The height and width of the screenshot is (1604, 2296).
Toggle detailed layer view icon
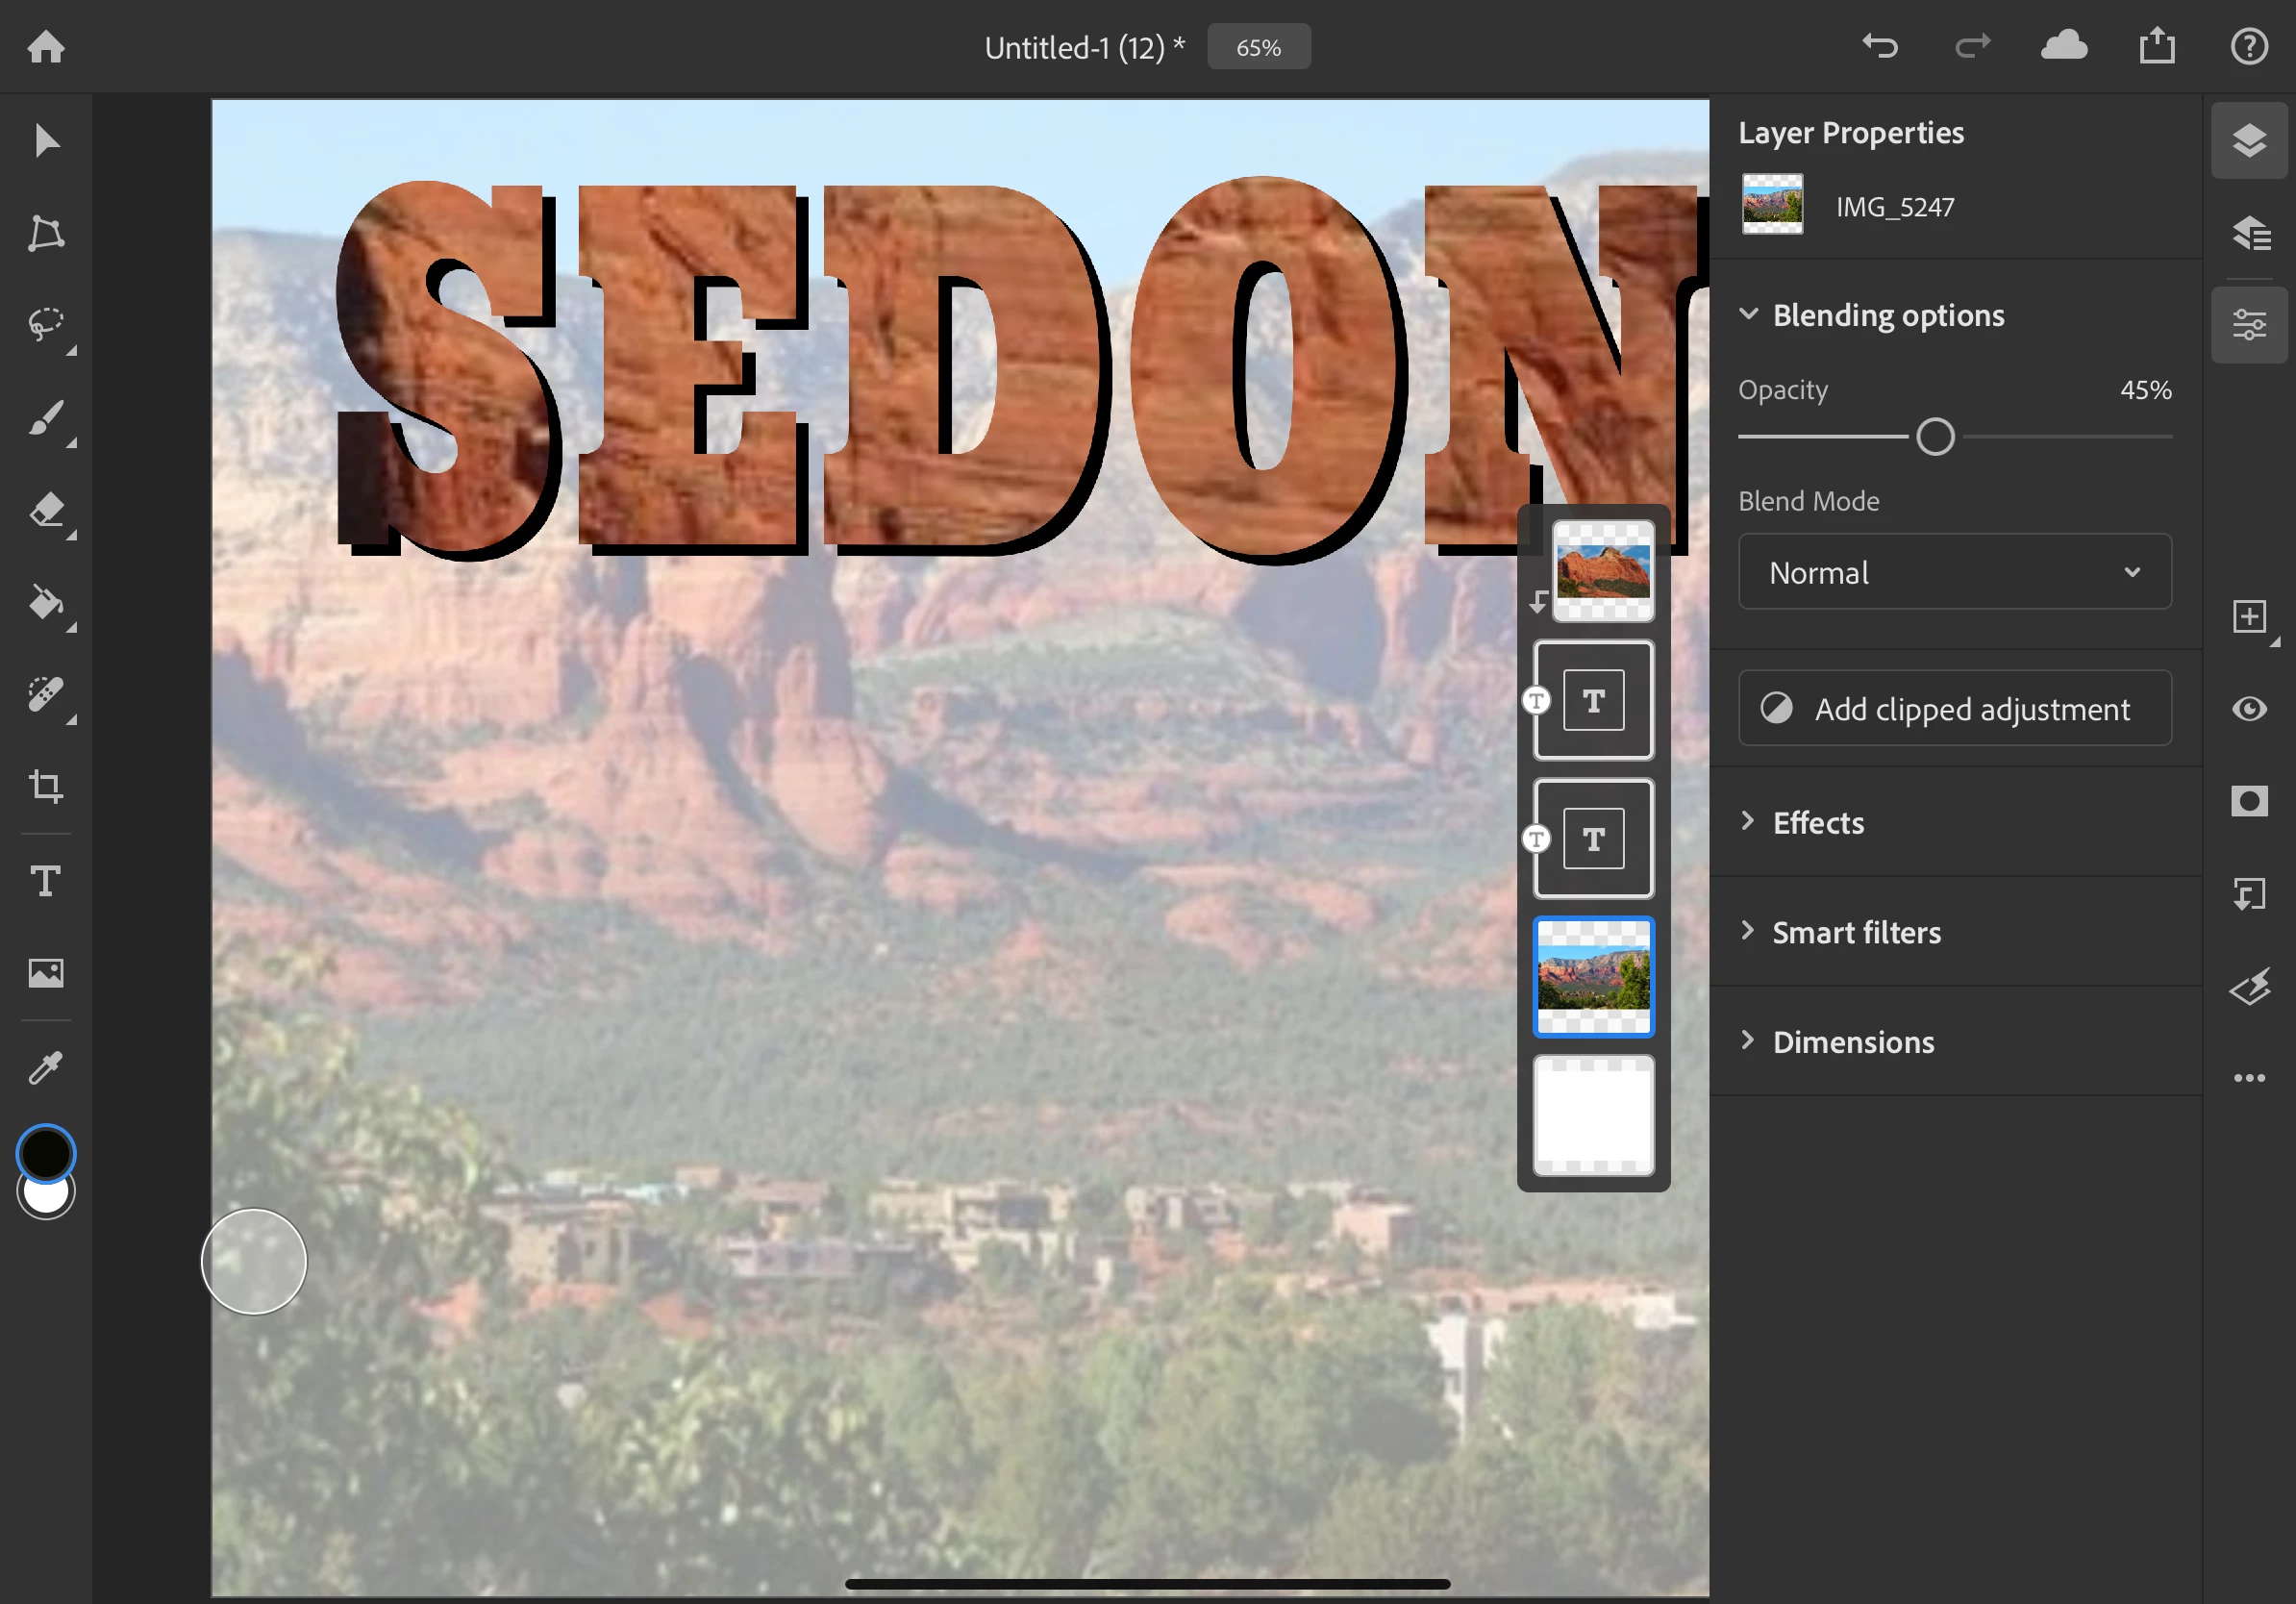coord(2249,233)
